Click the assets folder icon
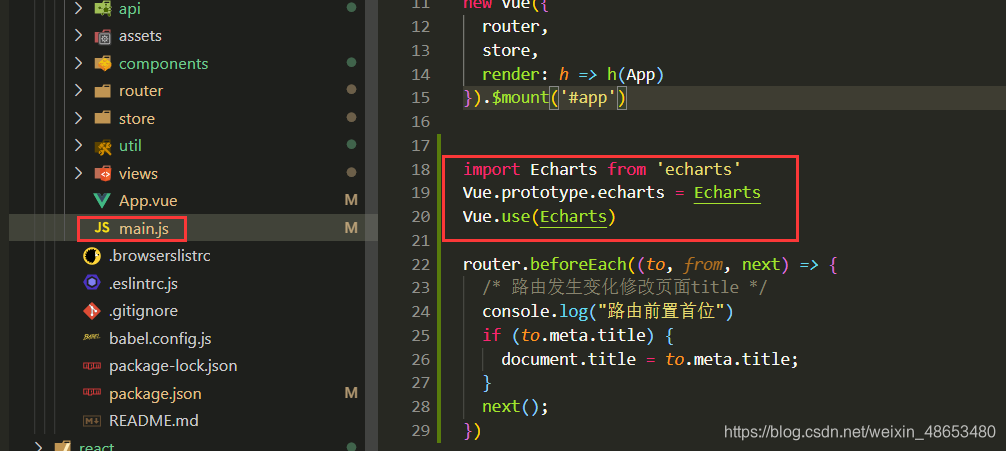The height and width of the screenshot is (451, 1006). pyautogui.click(x=102, y=37)
